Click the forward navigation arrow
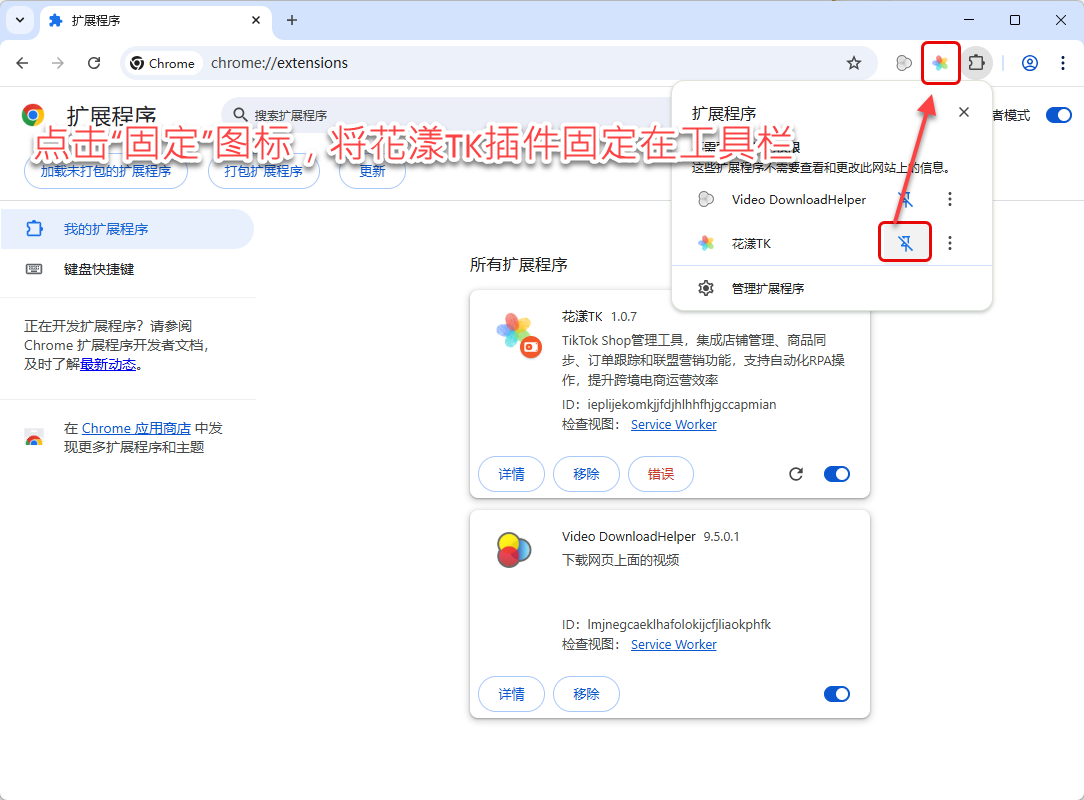This screenshot has width=1084, height=800. [x=58, y=63]
